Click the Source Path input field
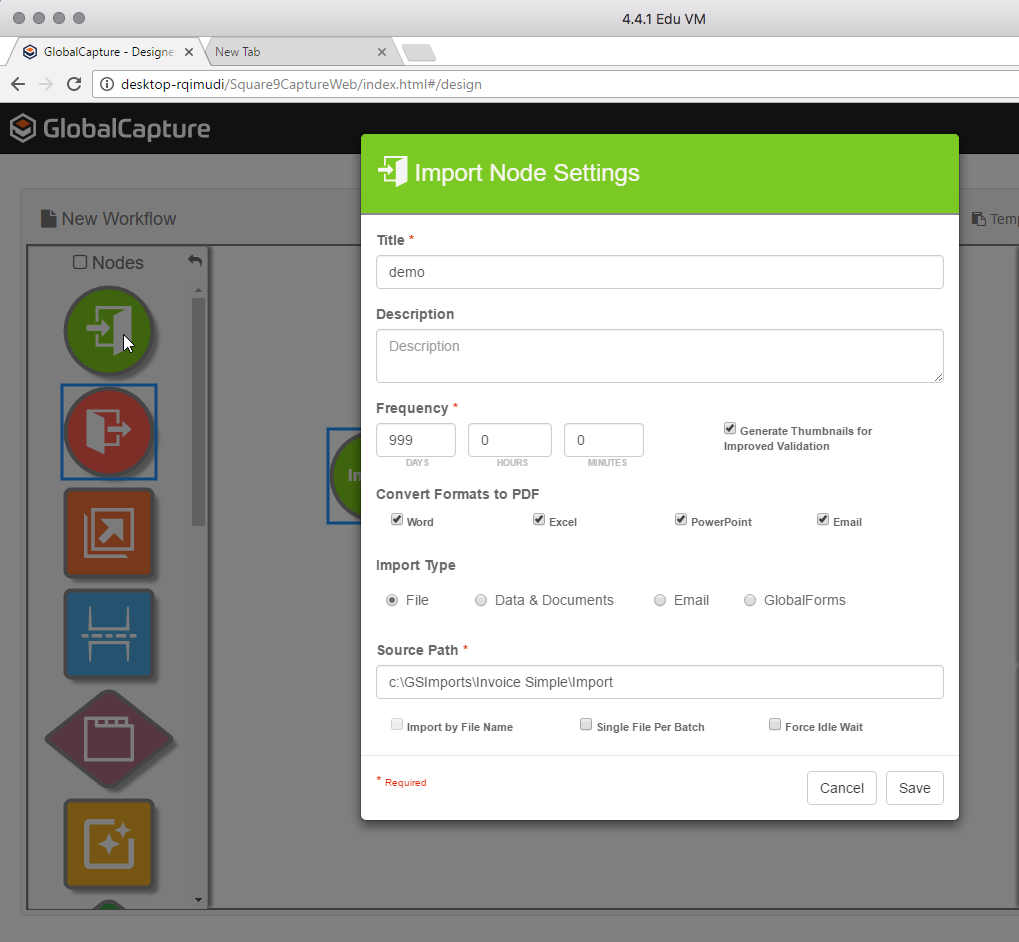1019x942 pixels. click(x=659, y=682)
